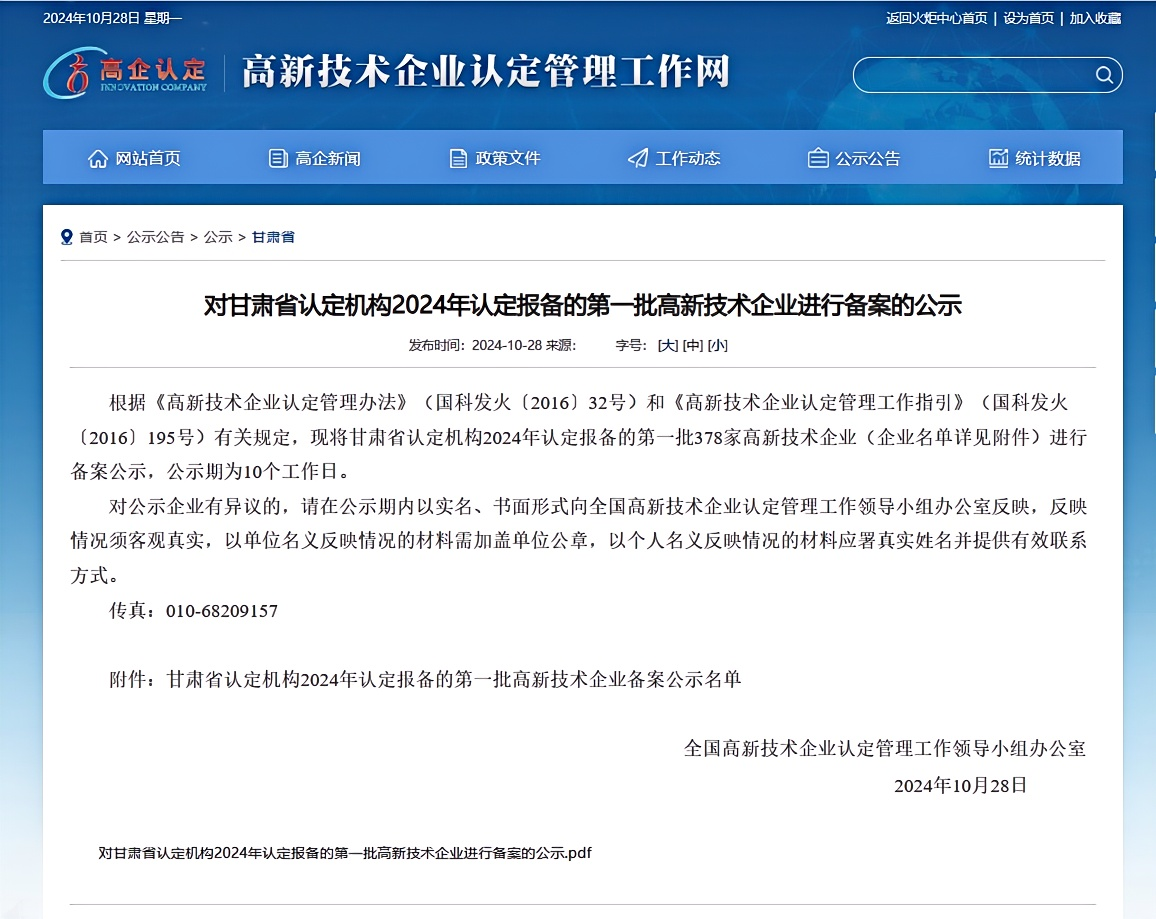Set font size to medium 中
Image resolution: width=1156 pixels, height=919 pixels.
click(x=692, y=345)
